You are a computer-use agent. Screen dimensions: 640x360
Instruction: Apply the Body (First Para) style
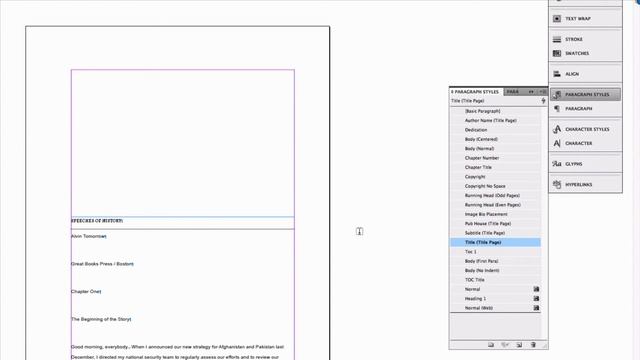pos(496,261)
